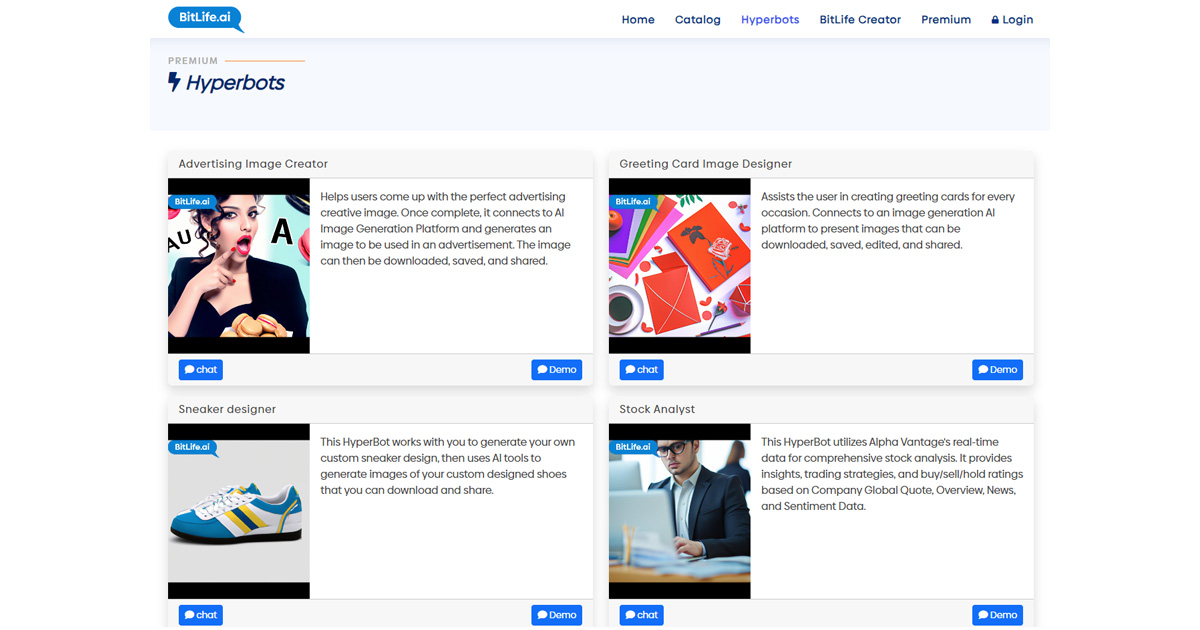Click the Greeting Card Designer thumbnail image
Screen dimensions: 1200x630
(680, 266)
